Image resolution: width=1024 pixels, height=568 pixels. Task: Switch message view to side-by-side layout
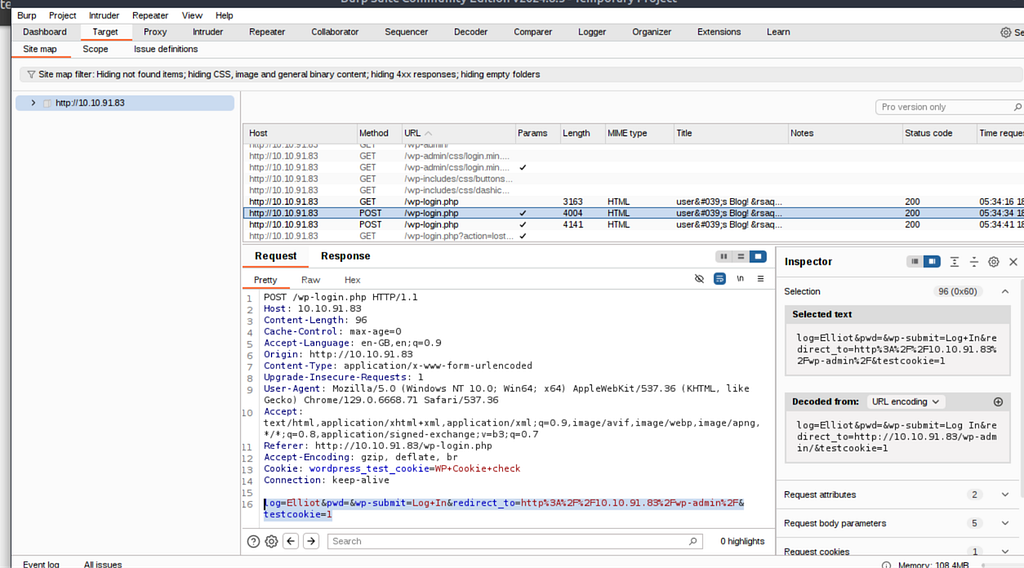coord(724,257)
